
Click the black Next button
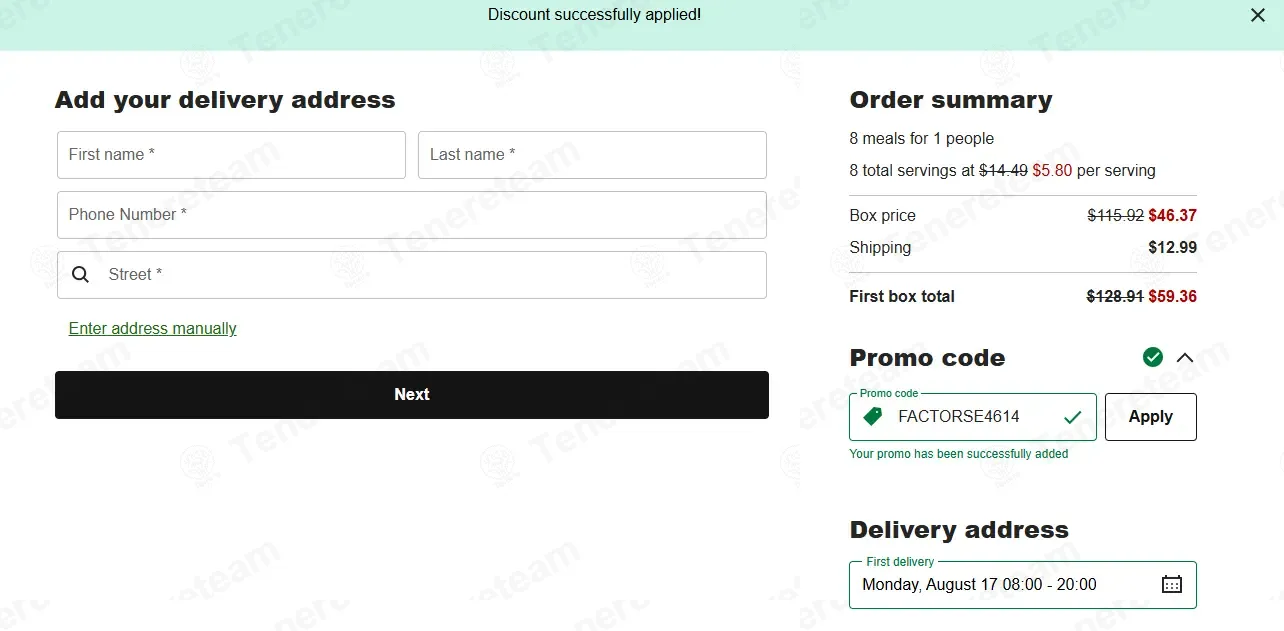tap(412, 395)
